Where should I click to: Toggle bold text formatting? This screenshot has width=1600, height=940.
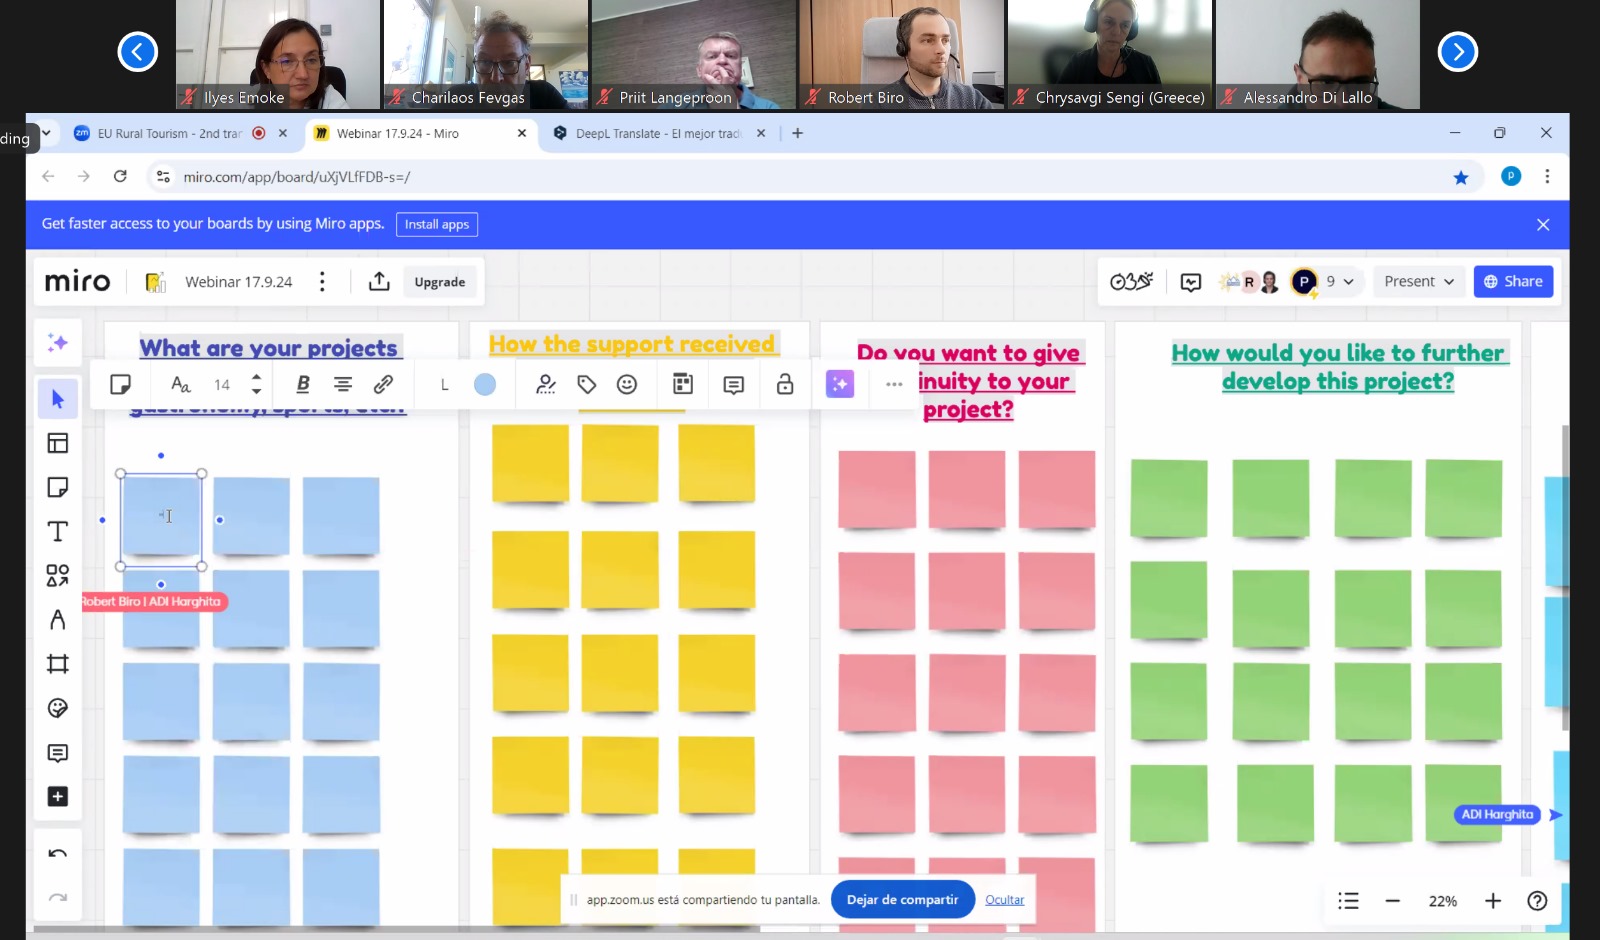(303, 384)
